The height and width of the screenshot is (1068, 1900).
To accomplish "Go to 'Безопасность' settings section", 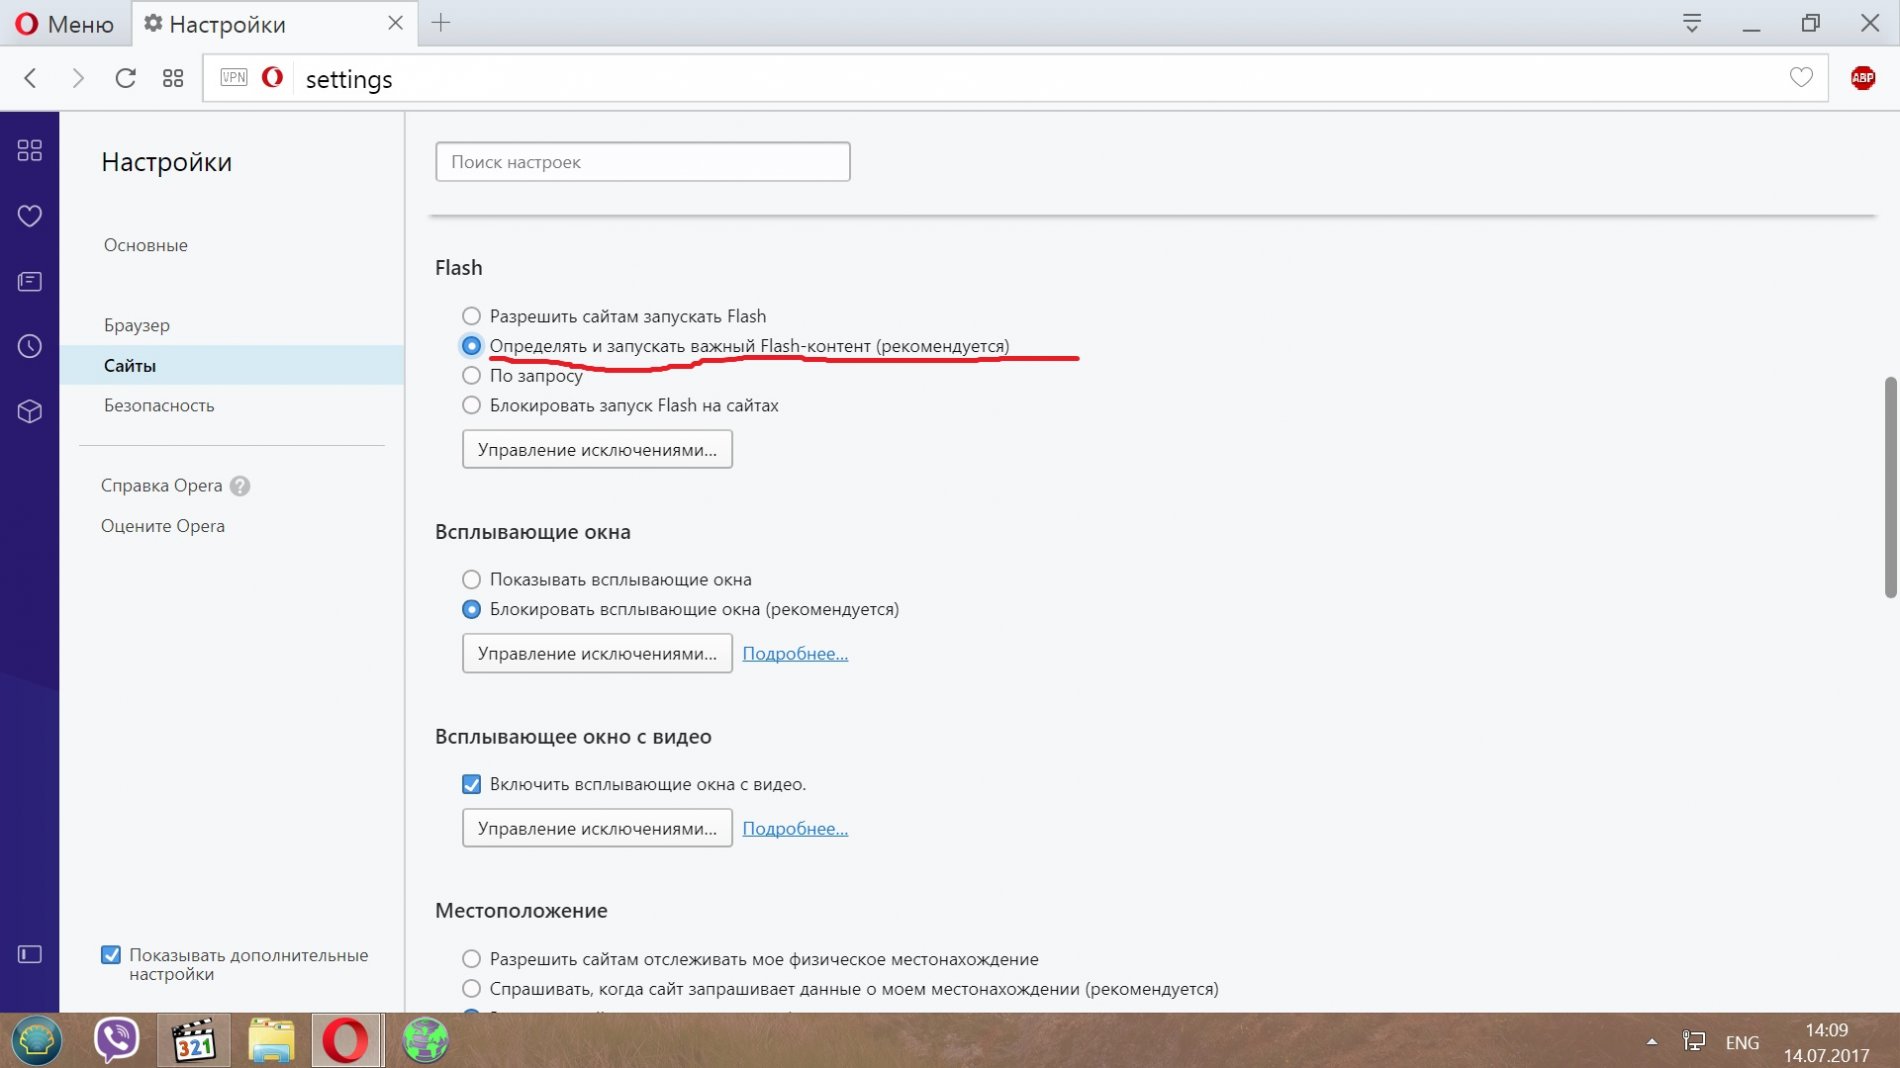I will click(x=159, y=405).
